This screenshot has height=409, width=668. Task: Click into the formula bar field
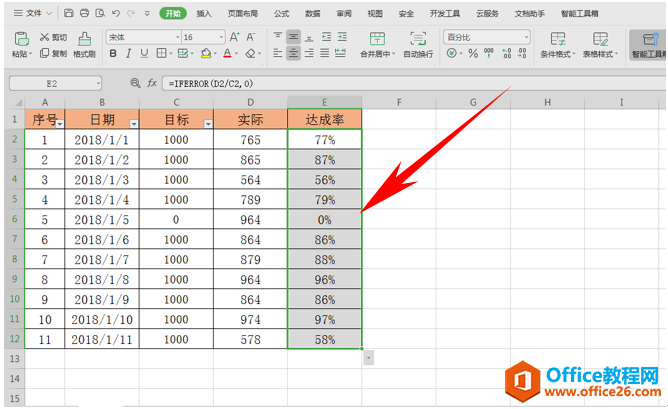414,84
